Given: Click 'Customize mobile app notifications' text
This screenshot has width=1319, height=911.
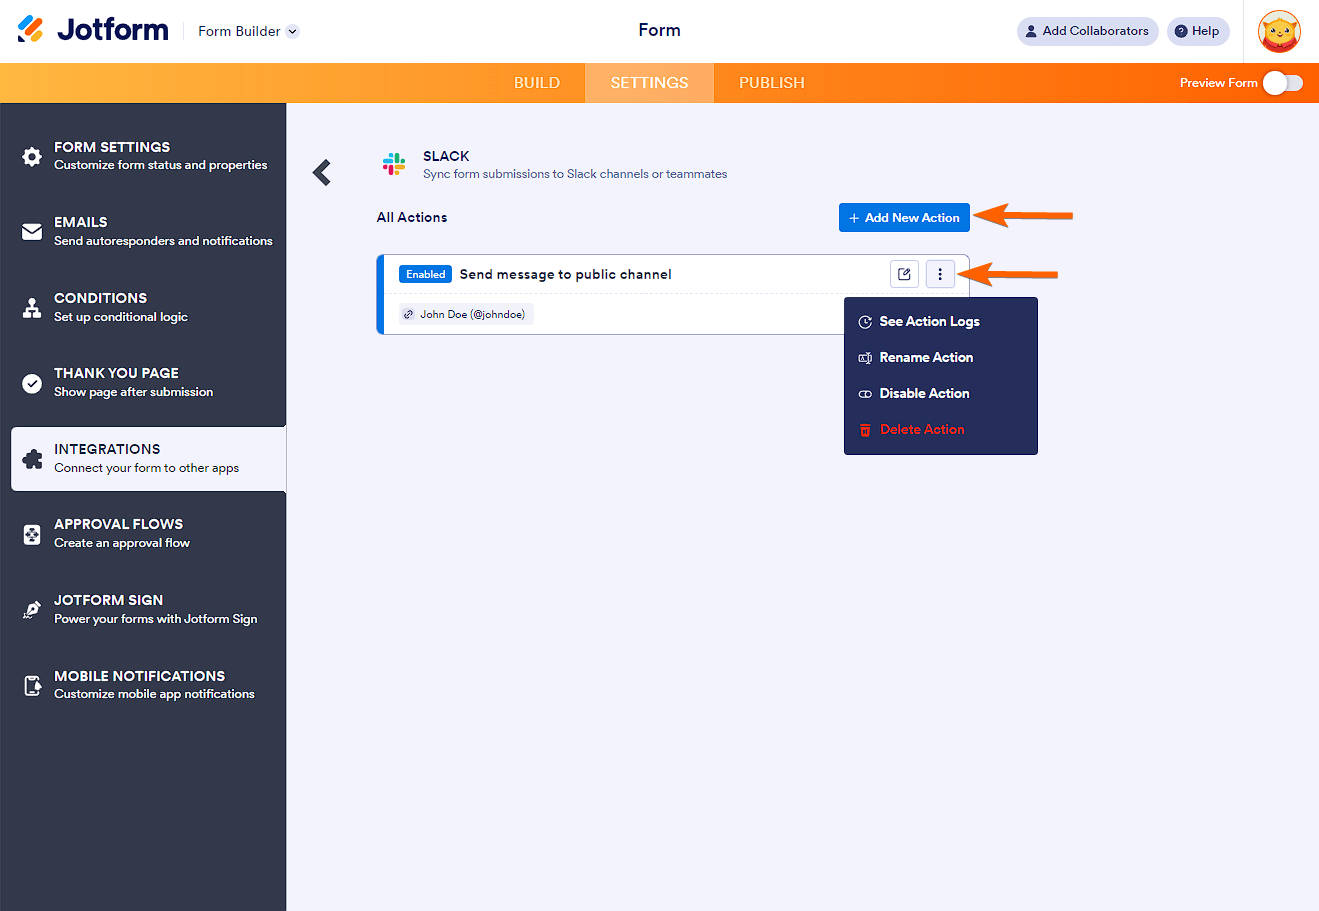Looking at the screenshot, I should coord(155,694).
